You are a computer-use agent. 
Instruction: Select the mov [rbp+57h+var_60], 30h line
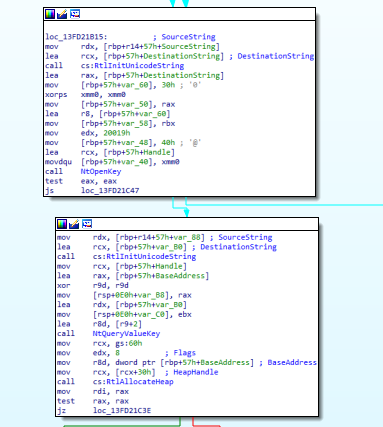pyautogui.click(x=123, y=85)
